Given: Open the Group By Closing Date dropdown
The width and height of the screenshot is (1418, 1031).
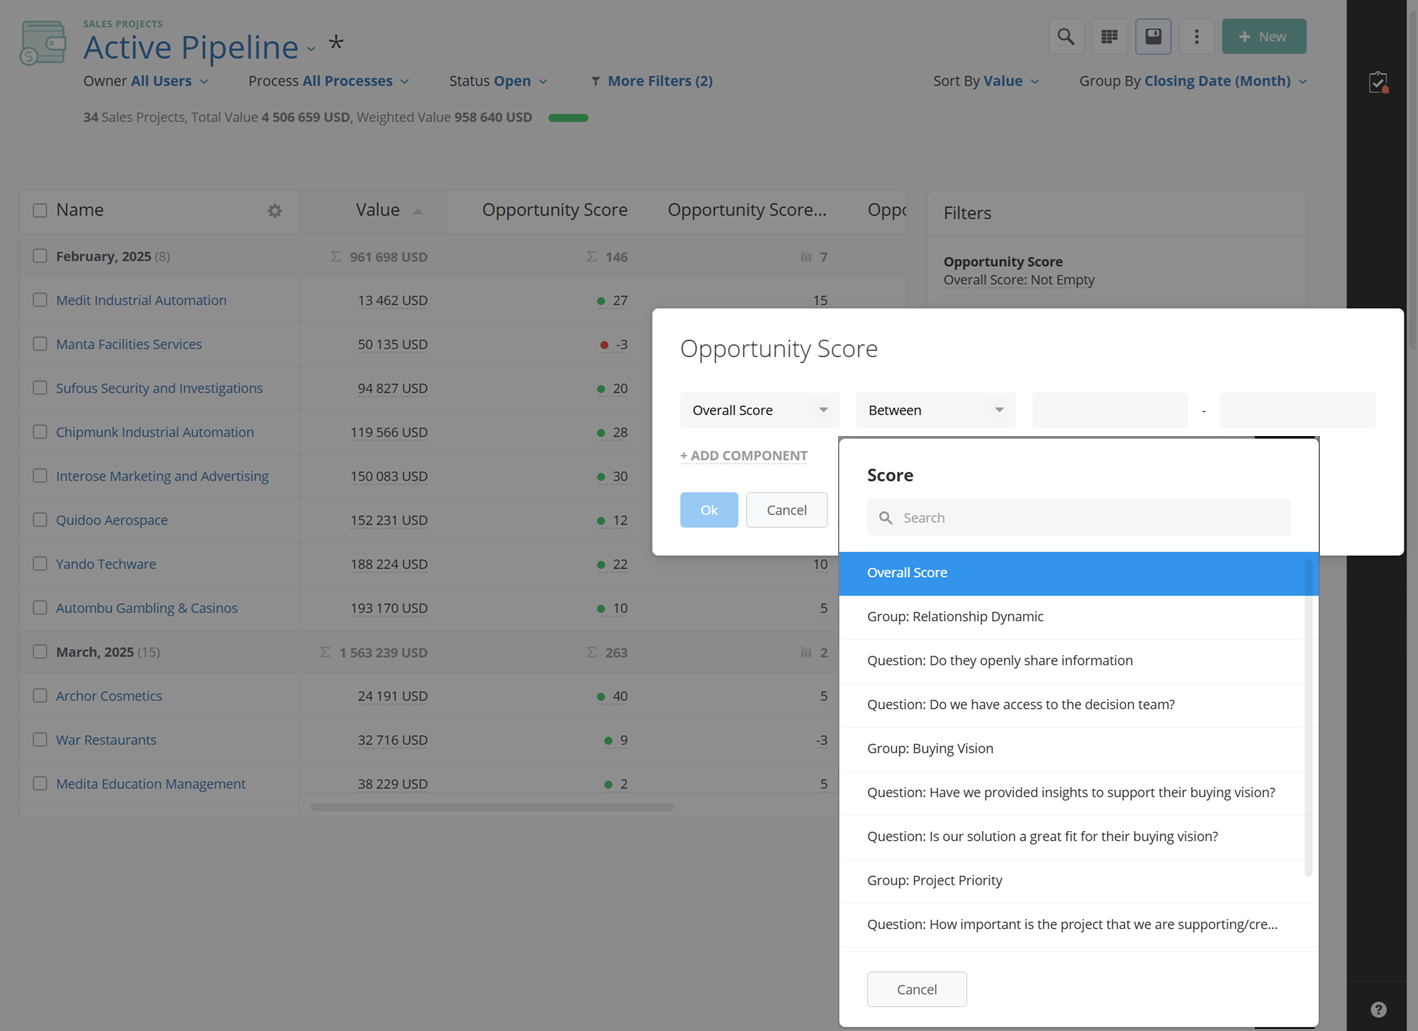Looking at the screenshot, I should point(1193,81).
